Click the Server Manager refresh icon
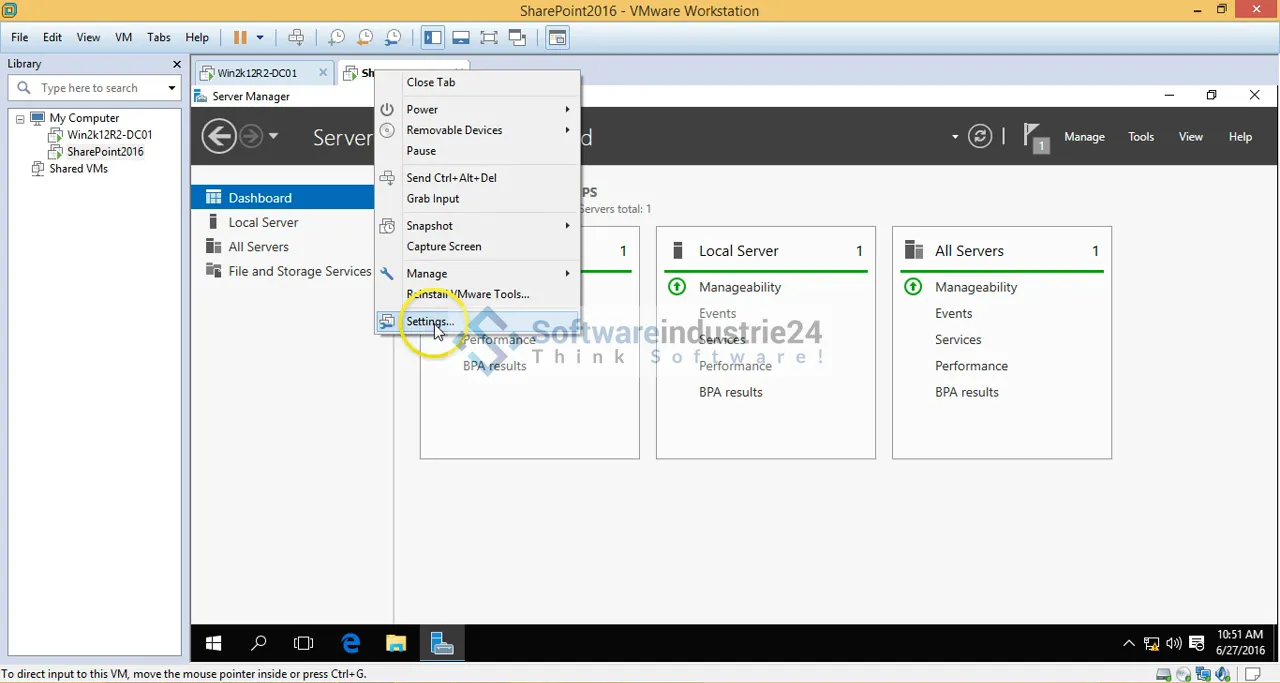1280x683 pixels. pos(980,137)
